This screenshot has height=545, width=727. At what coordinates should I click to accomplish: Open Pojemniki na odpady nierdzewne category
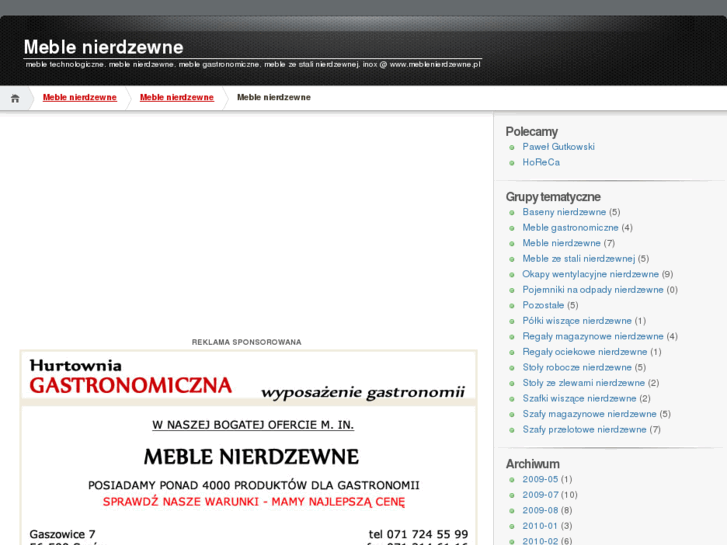click(x=593, y=290)
